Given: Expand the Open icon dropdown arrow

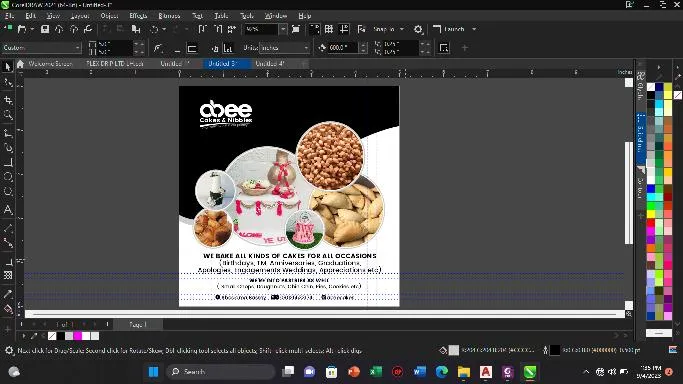Looking at the screenshot, I should 32,29.
